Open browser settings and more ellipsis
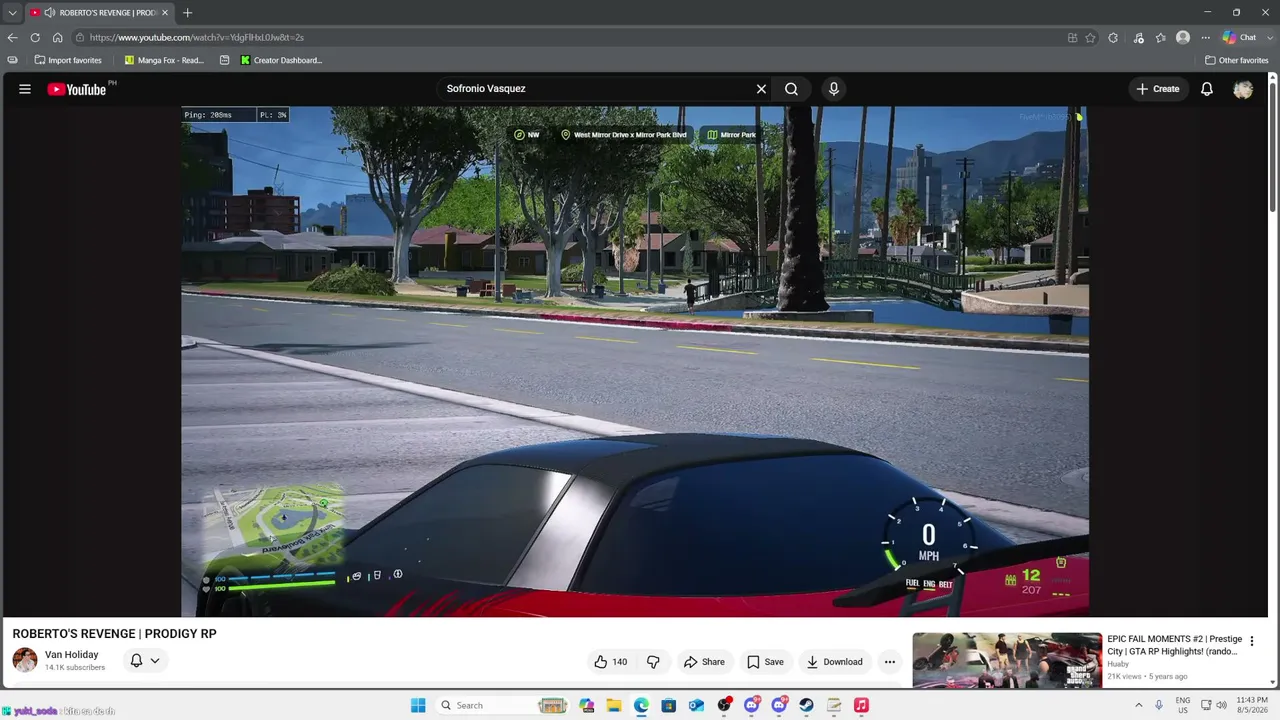Viewport: 1280px width, 720px height. pyautogui.click(x=1205, y=38)
